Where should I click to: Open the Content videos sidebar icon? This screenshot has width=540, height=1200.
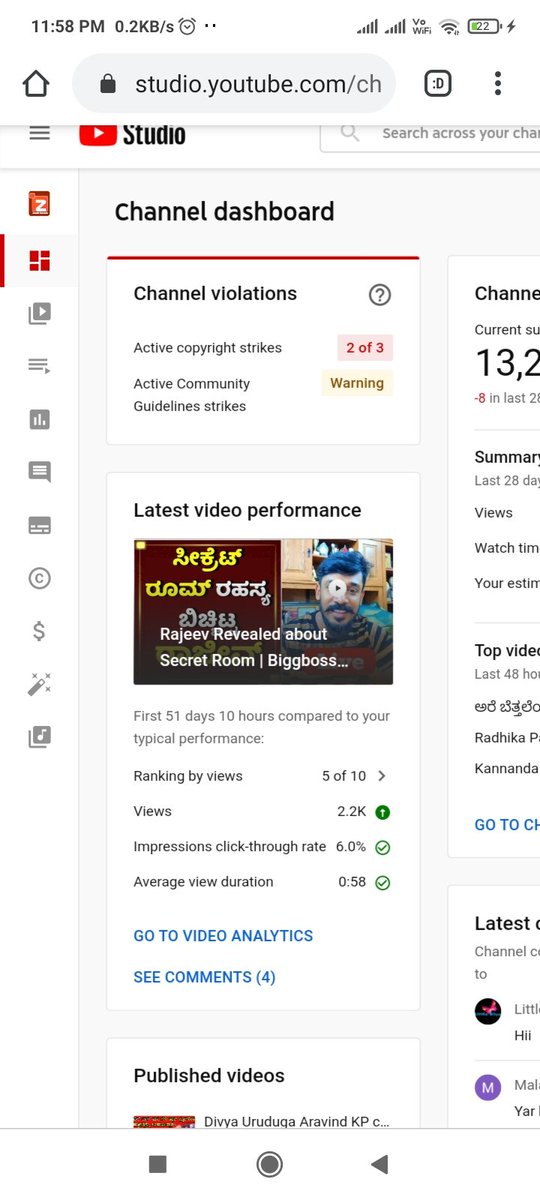tap(39, 314)
